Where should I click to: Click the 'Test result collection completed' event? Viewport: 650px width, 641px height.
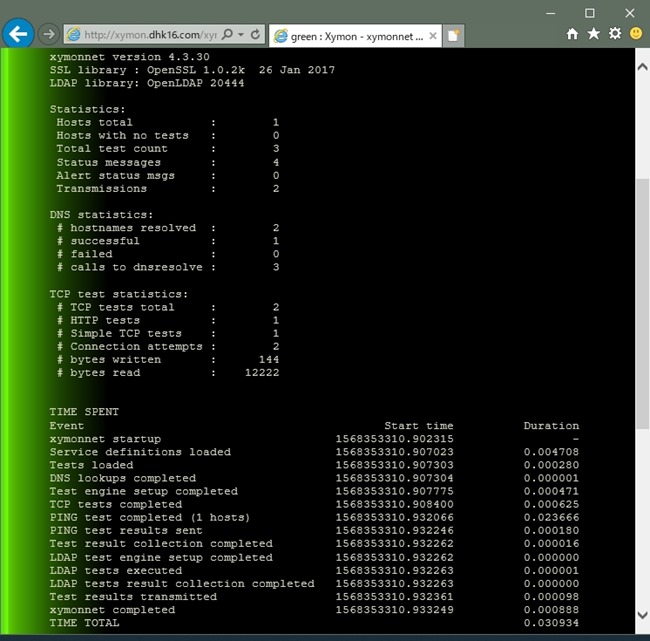pos(161,544)
